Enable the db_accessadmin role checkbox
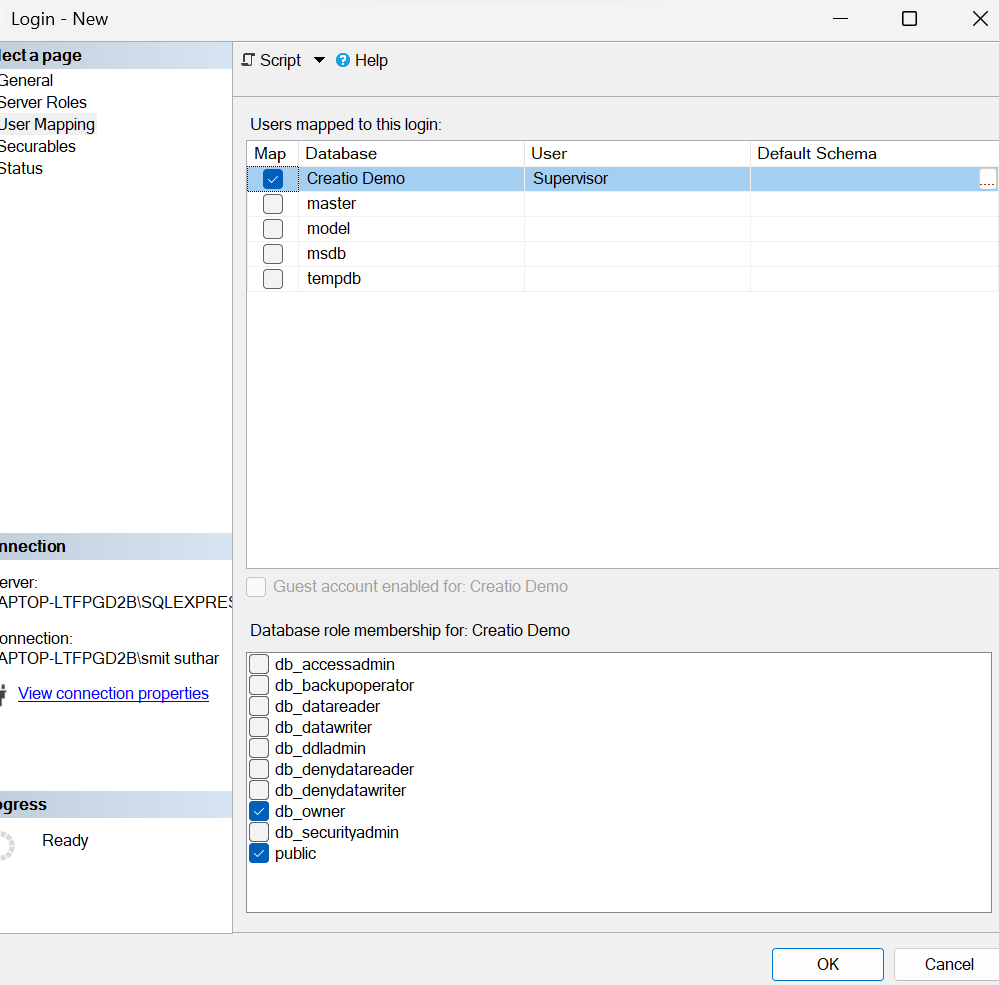The image size is (999, 985). tap(259, 664)
